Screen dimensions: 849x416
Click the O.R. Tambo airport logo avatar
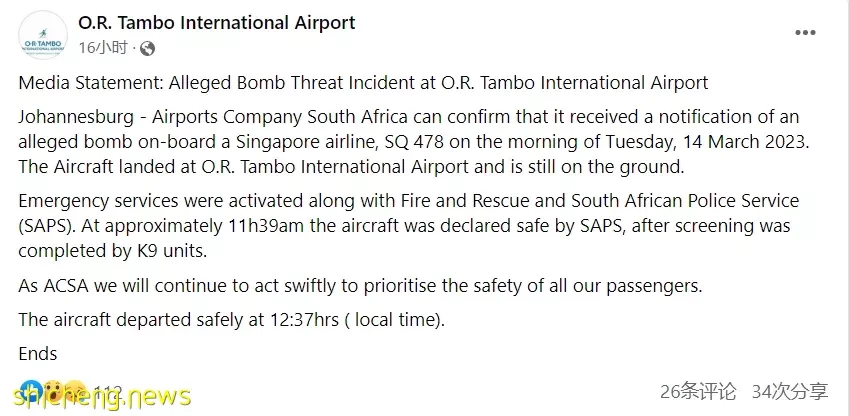coord(43,35)
